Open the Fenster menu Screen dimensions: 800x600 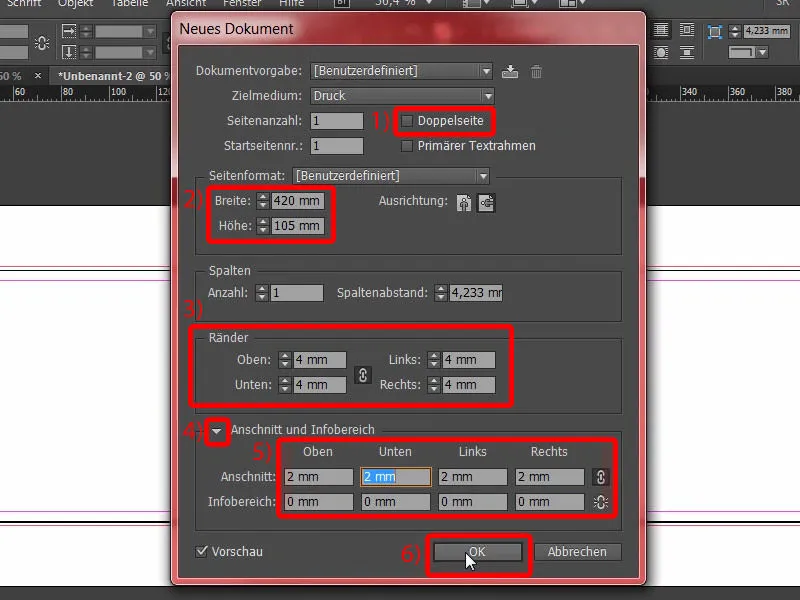click(242, 3)
